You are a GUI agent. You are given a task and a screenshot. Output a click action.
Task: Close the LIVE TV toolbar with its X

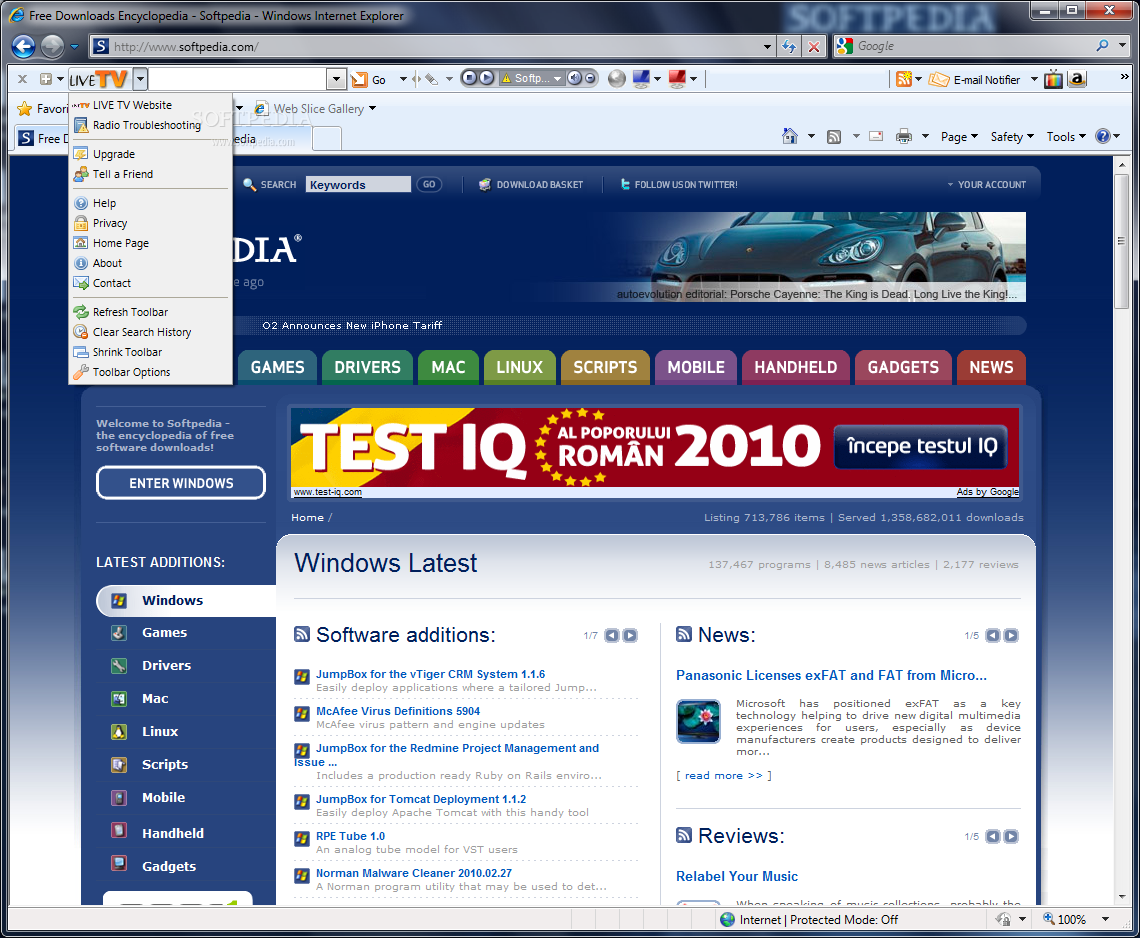click(x=23, y=79)
